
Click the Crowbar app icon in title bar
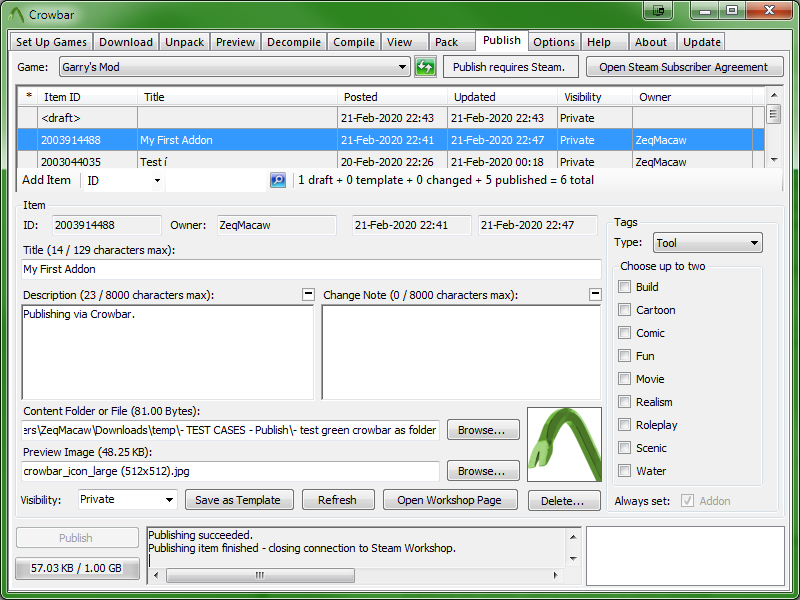(x=16, y=14)
